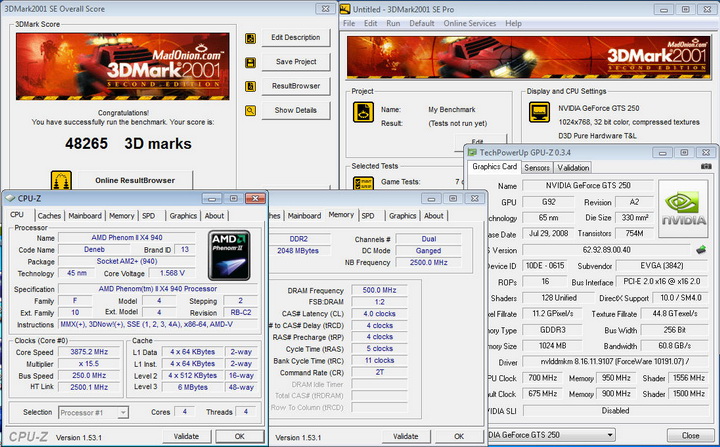Viewport: 720px width, 447px height.
Task: Open the Online Services menu
Action: pos(469,23)
